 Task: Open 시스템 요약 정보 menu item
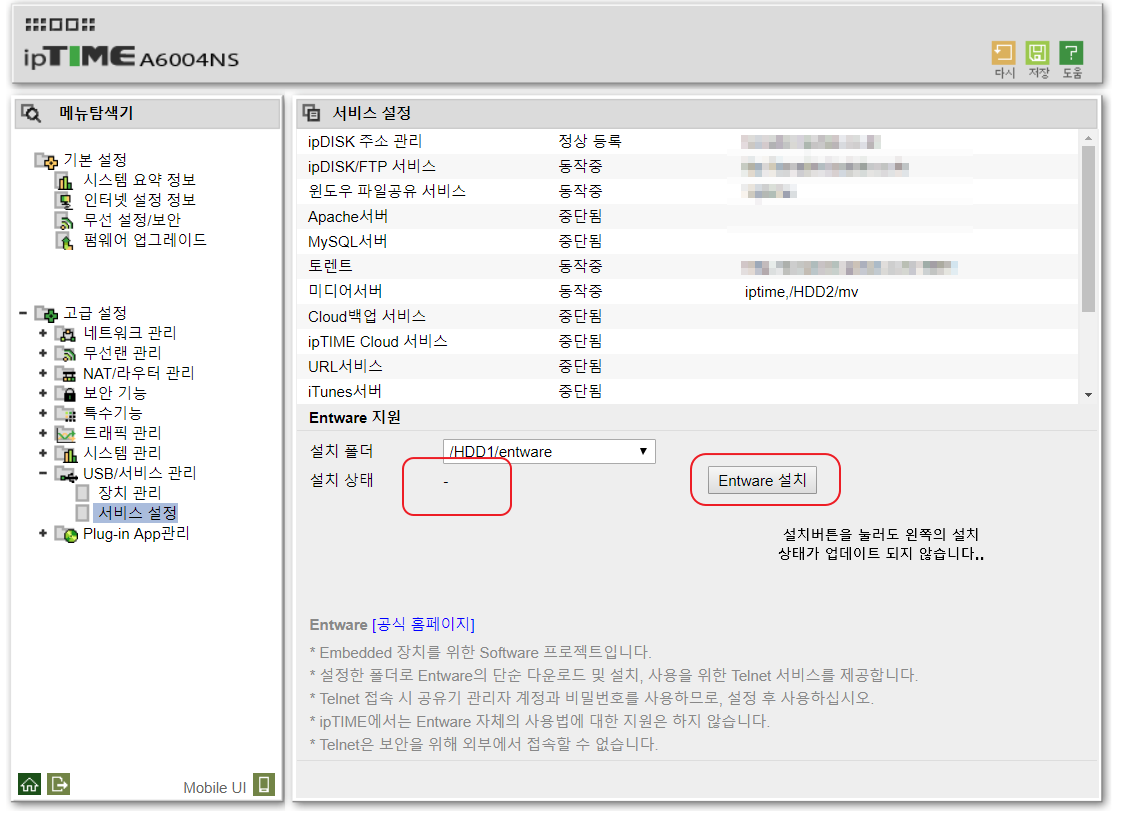[x=139, y=180]
